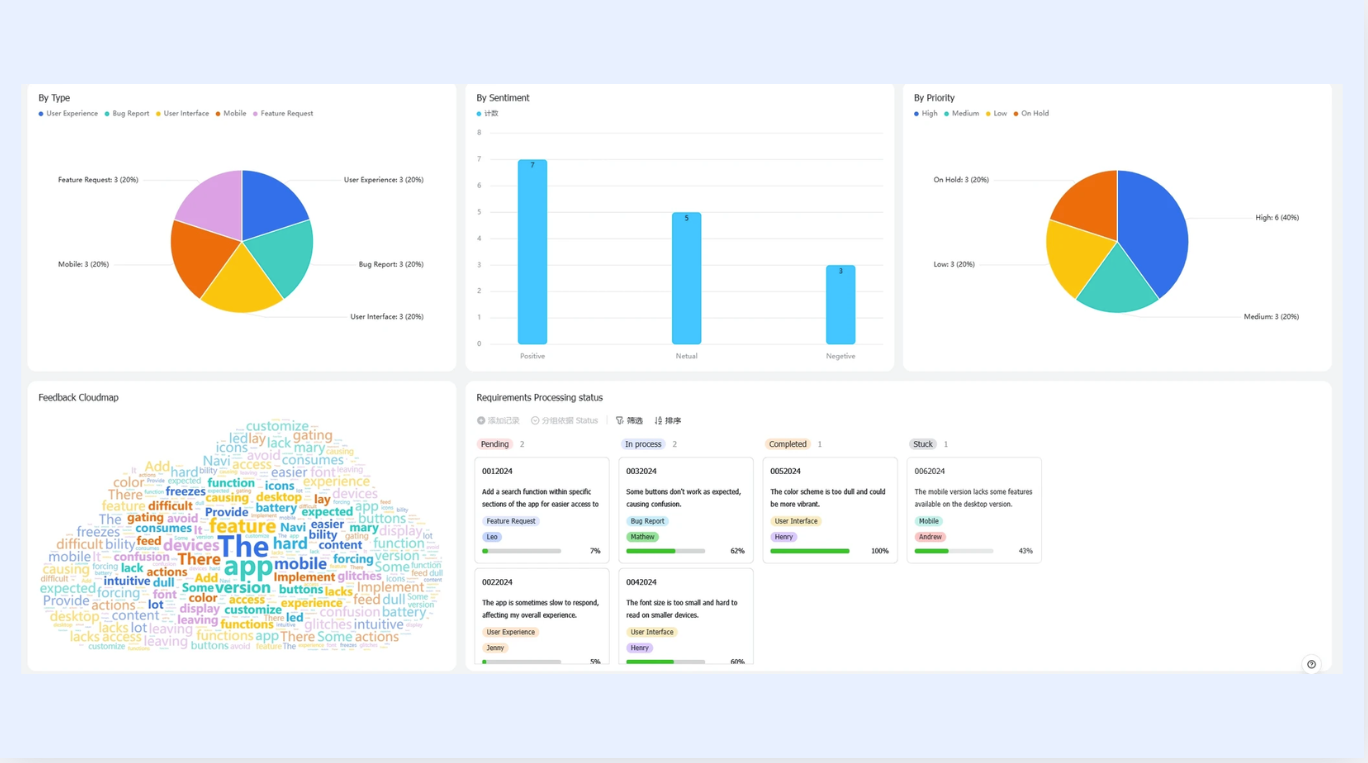Open the filter funnel icon

pyautogui.click(x=620, y=421)
